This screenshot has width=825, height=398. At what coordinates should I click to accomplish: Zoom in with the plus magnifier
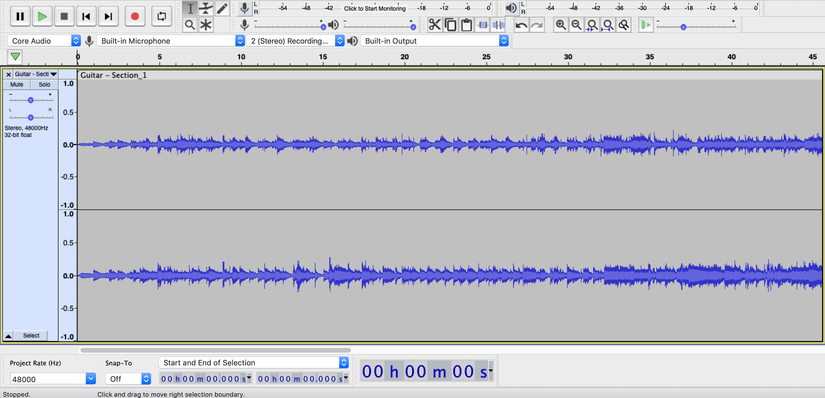[x=561, y=25]
